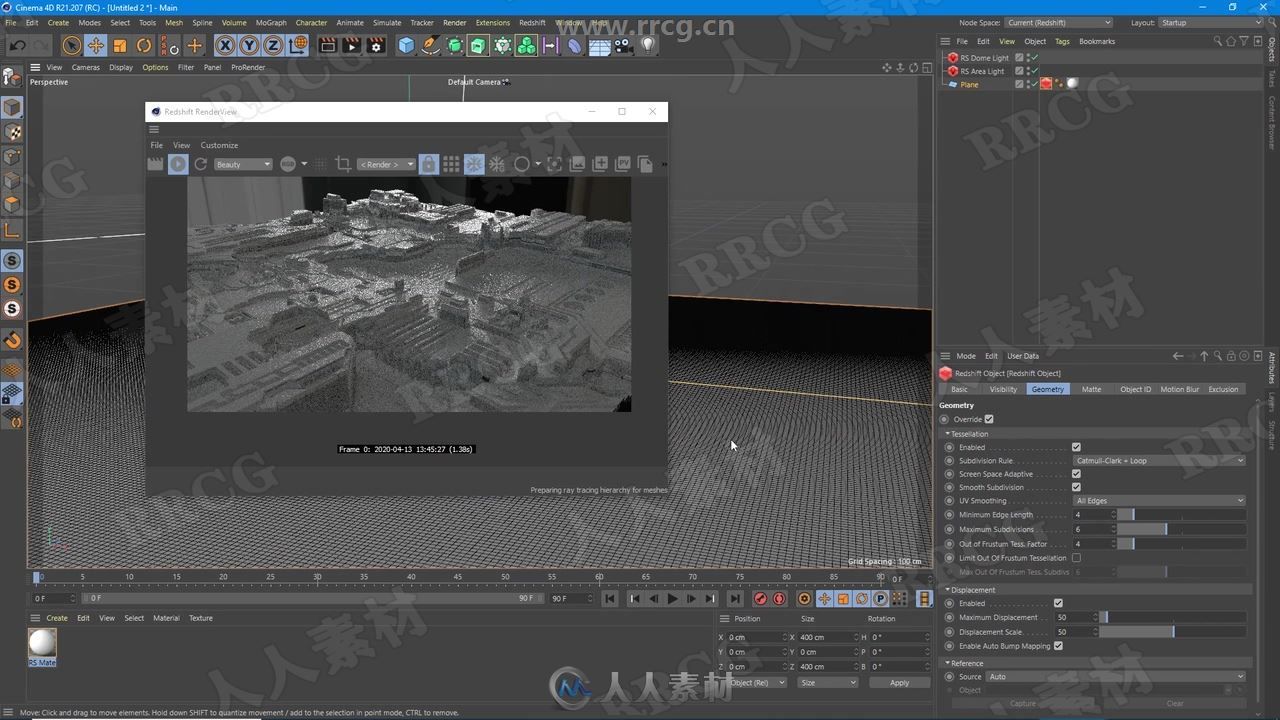
Task: Click the Apply button in coordinates panel
Action: coord(899,683)
